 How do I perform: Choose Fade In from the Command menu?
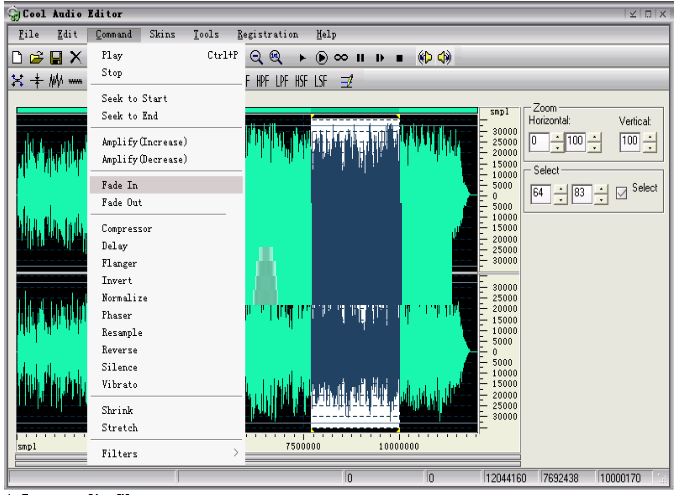[x=166, y=185]
